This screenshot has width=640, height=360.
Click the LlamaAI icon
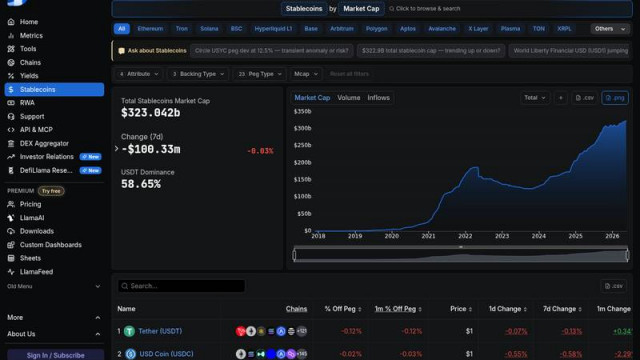(11, 218)
